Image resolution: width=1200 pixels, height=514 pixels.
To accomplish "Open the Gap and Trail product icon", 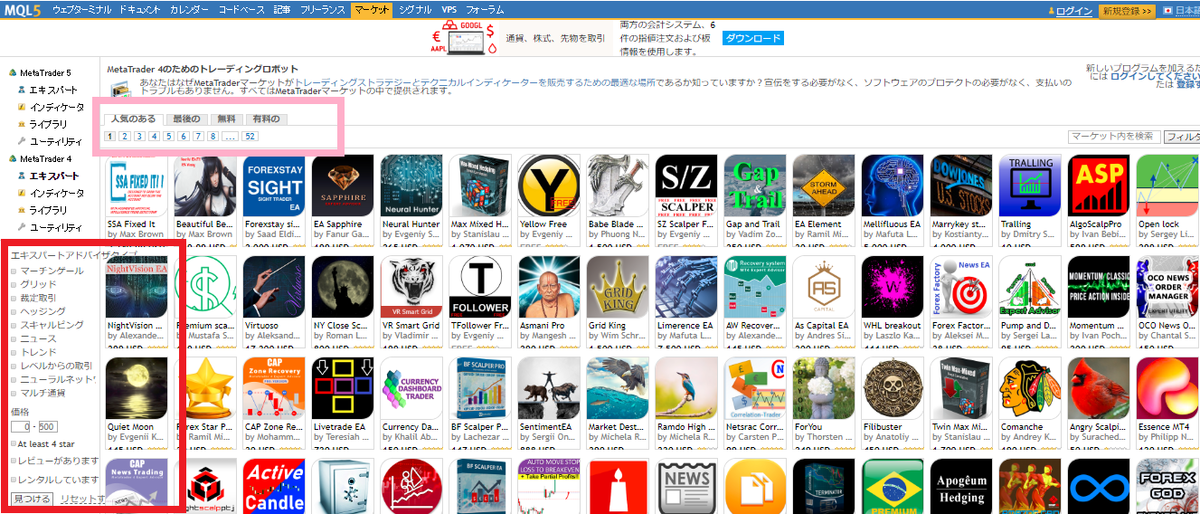I will [756, 186].
